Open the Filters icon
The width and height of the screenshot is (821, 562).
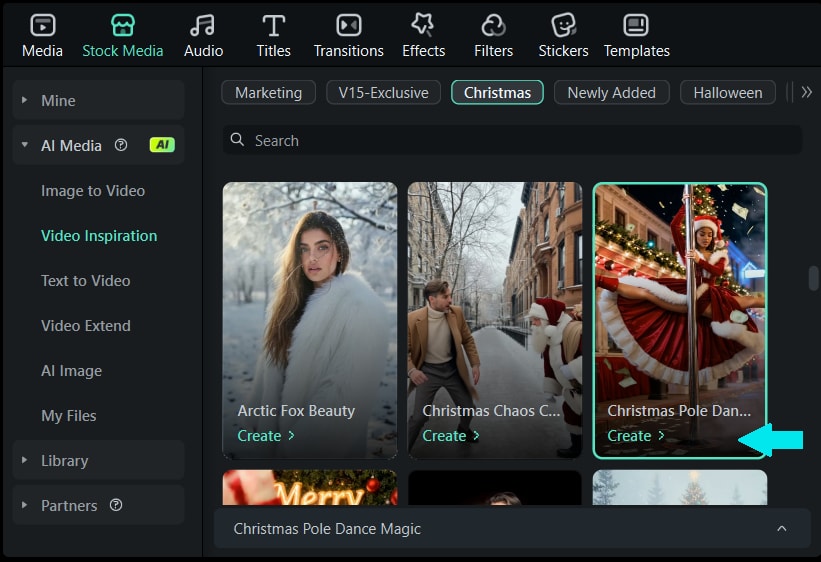(493, 25)
